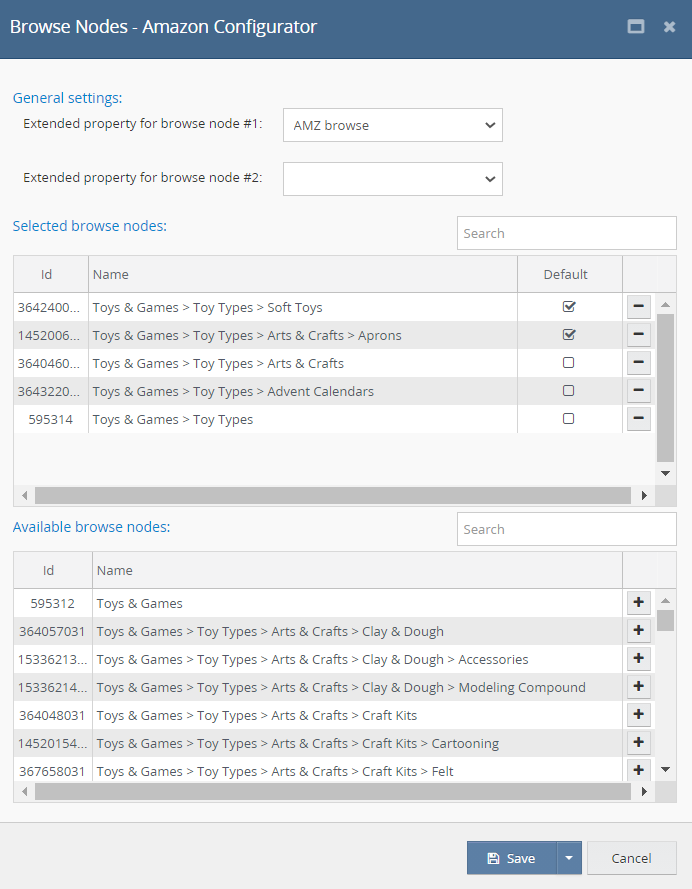692x889 pixels.
Task: Sort selected nodes by Name column
Action: (302, 274)
